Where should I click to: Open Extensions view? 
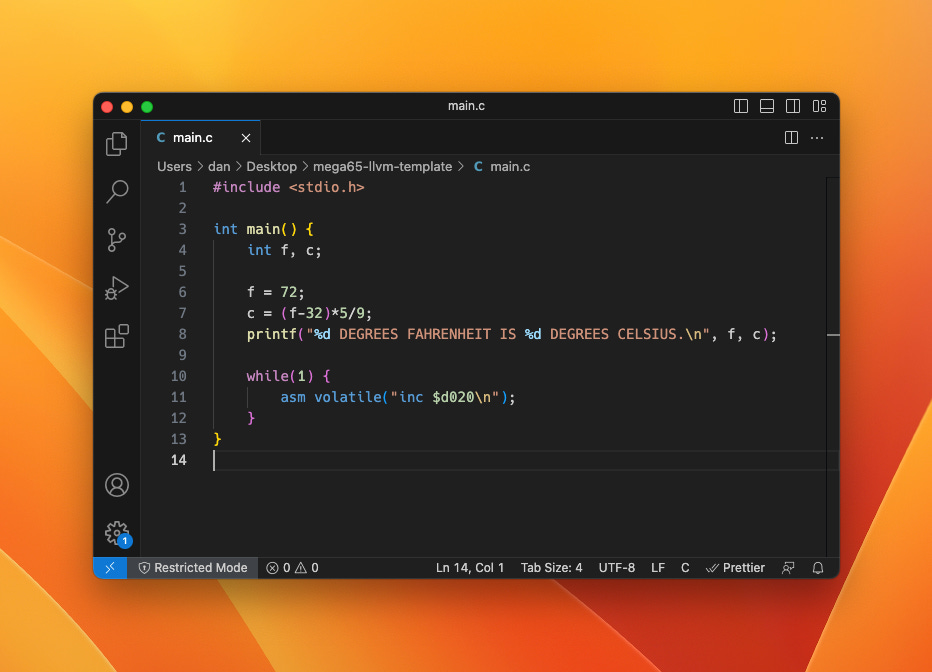pos(116,336)
